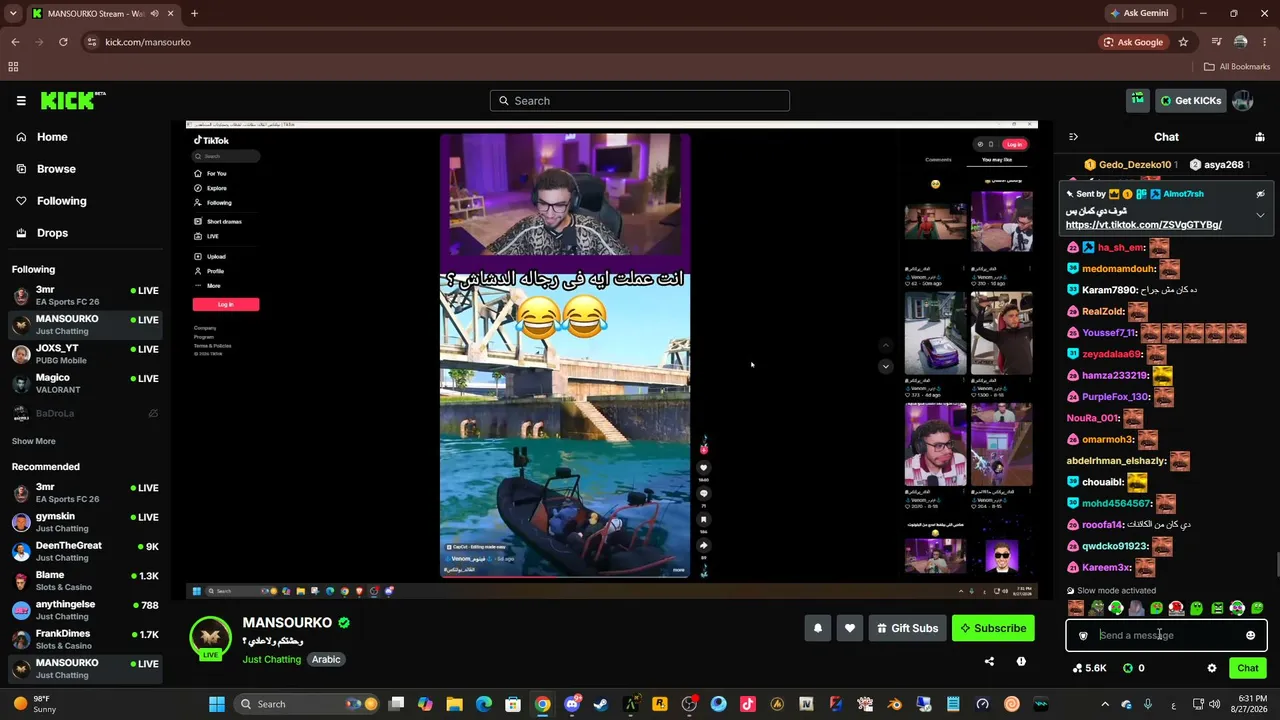
Task: Share the stream via share icon
Action: click(x=989, y=661)
